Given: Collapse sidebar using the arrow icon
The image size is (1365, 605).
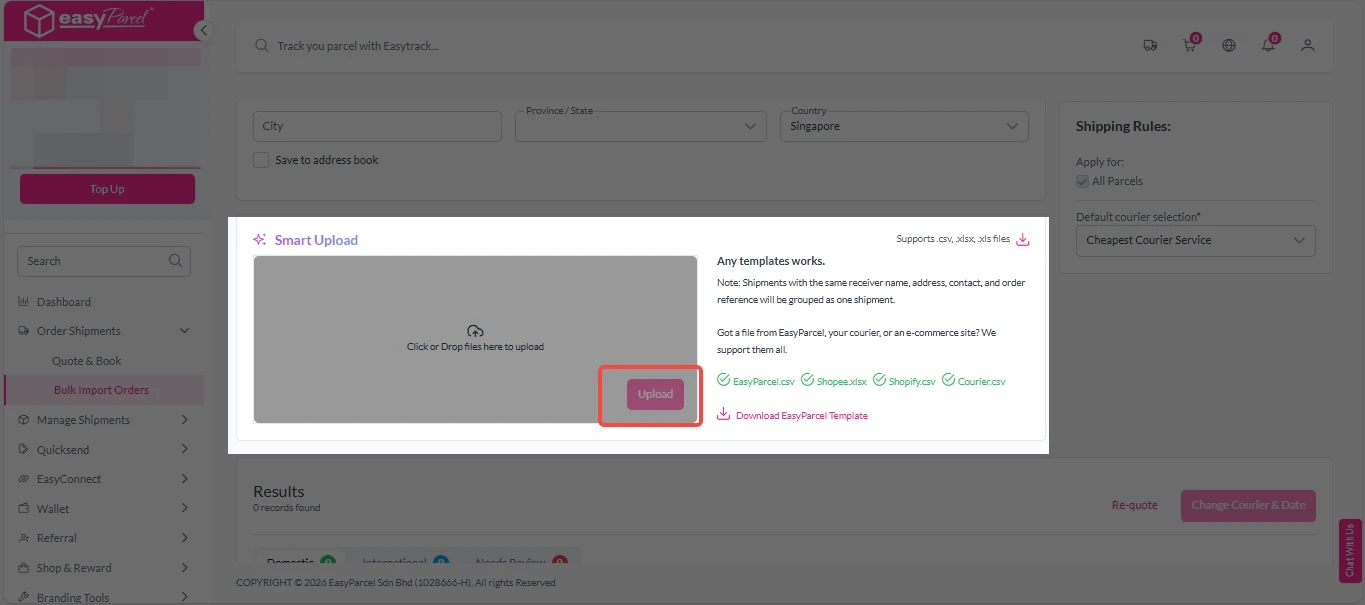Looking at the screenshot, I should point(204,30).
